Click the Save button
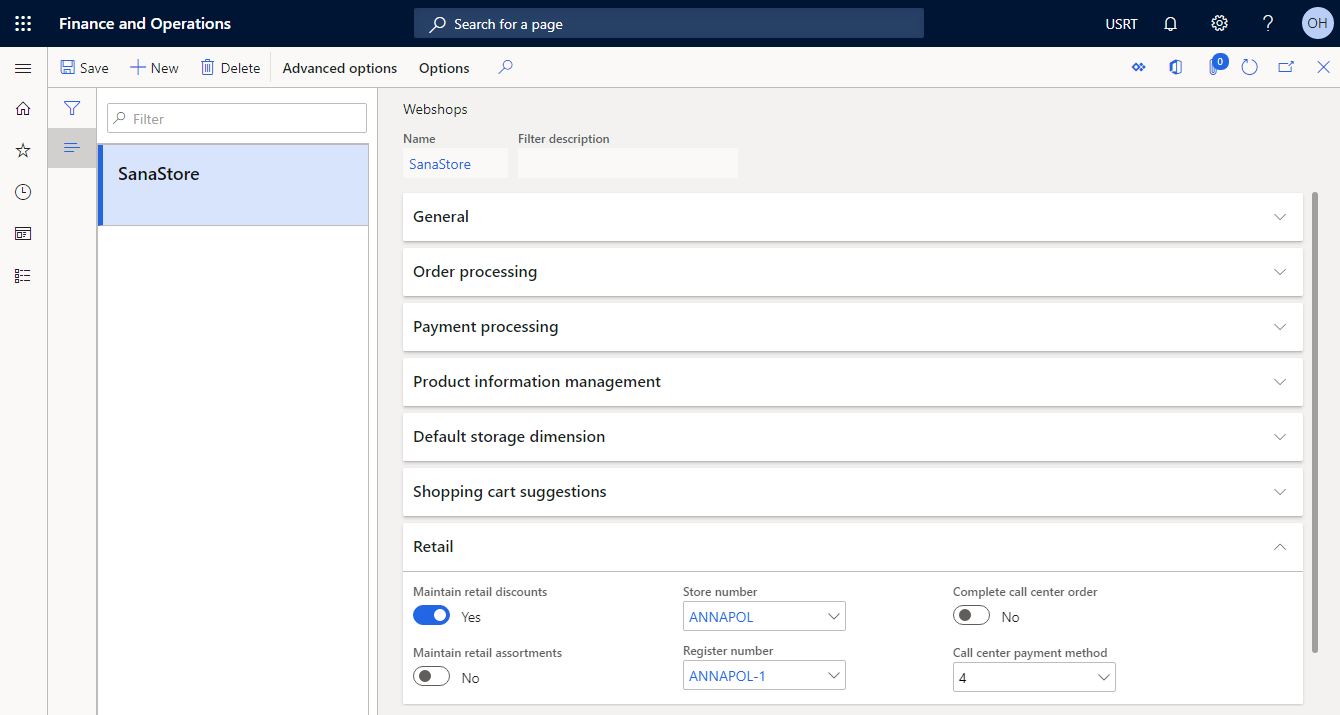 coord(84,68)
